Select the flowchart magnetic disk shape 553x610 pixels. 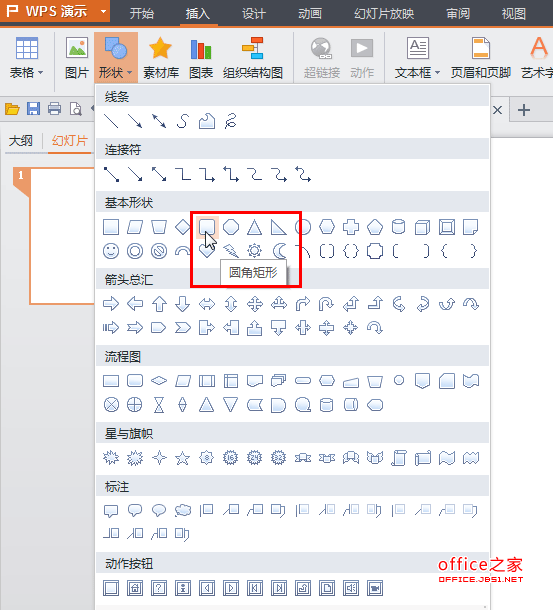point(327,405)
